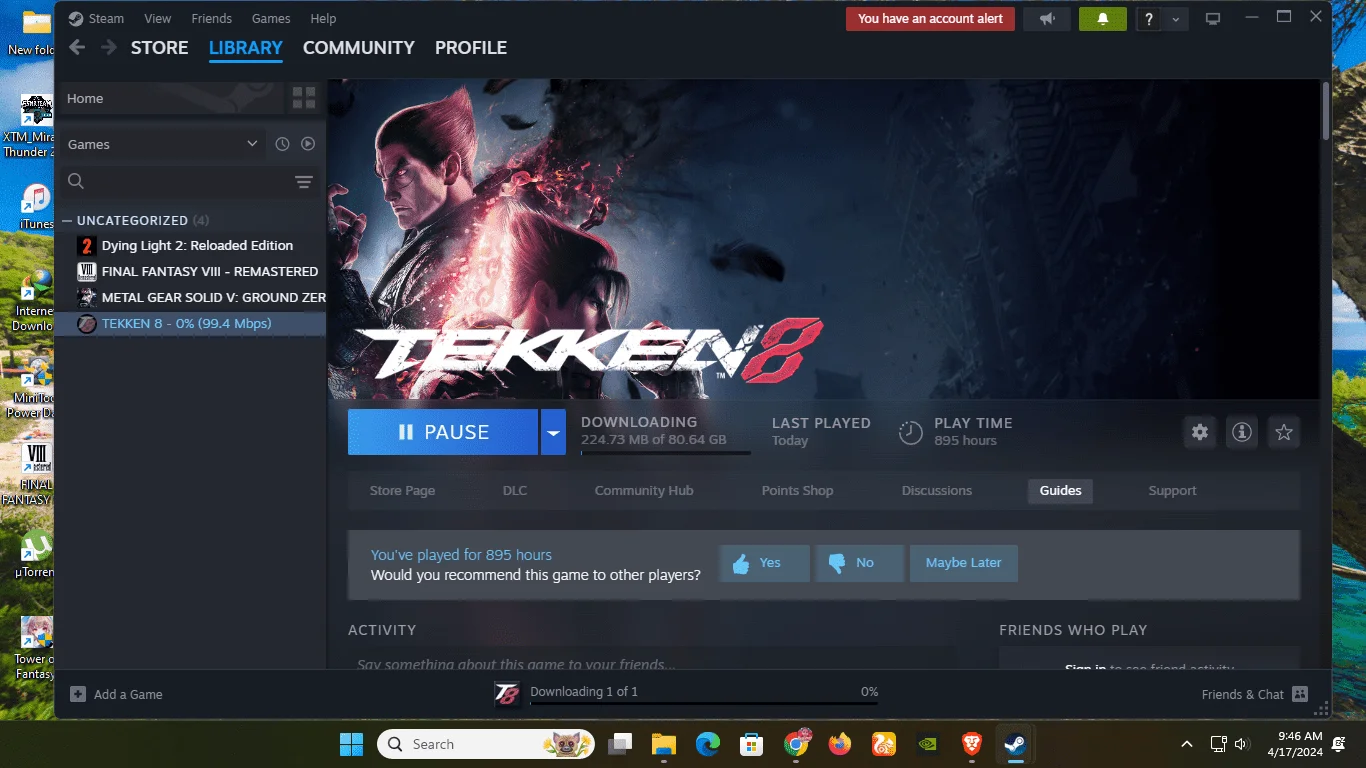Go to the PROFILE section
Screen dimensions: 1366x768
tap(471, 48)
